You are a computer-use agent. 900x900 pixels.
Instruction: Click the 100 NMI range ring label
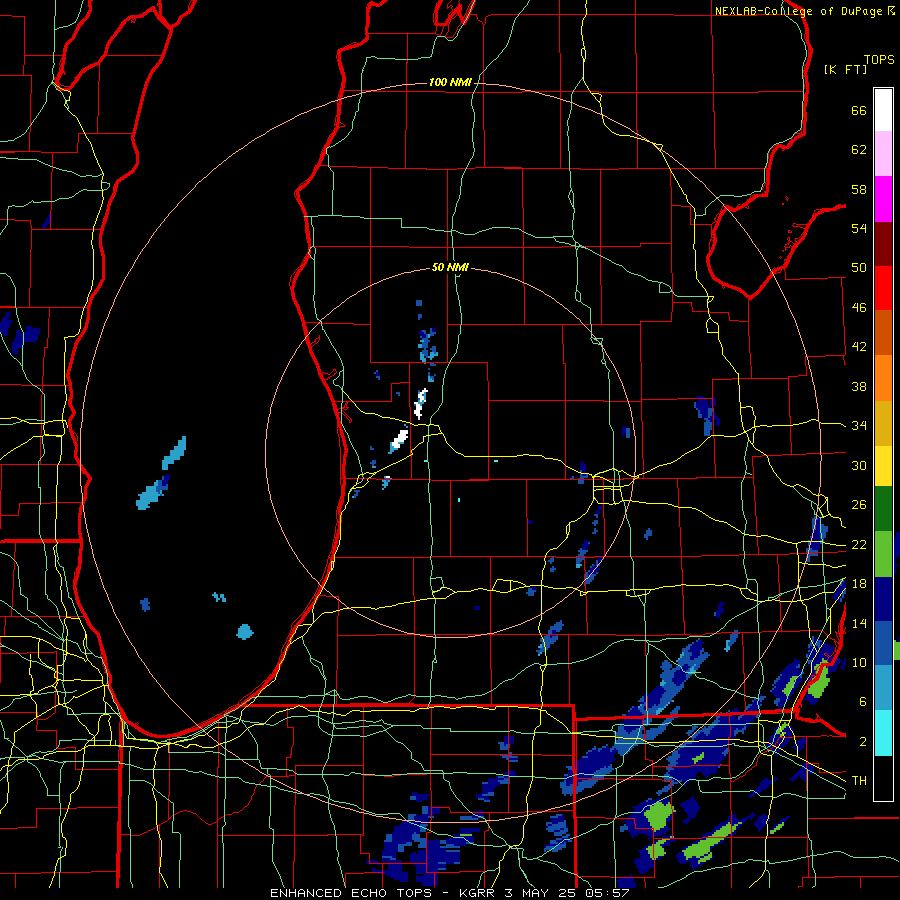point(450,83)
